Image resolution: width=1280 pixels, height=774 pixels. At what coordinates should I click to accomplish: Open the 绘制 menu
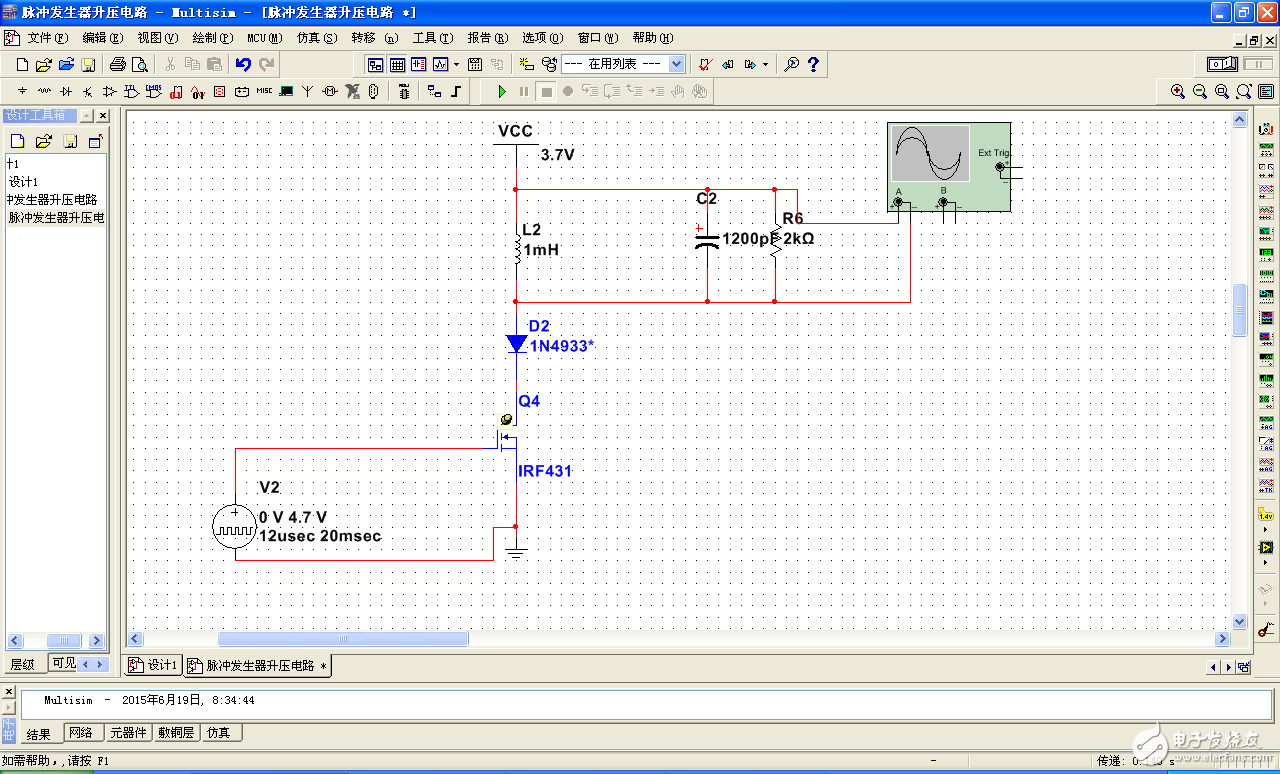tap(211, 38)
